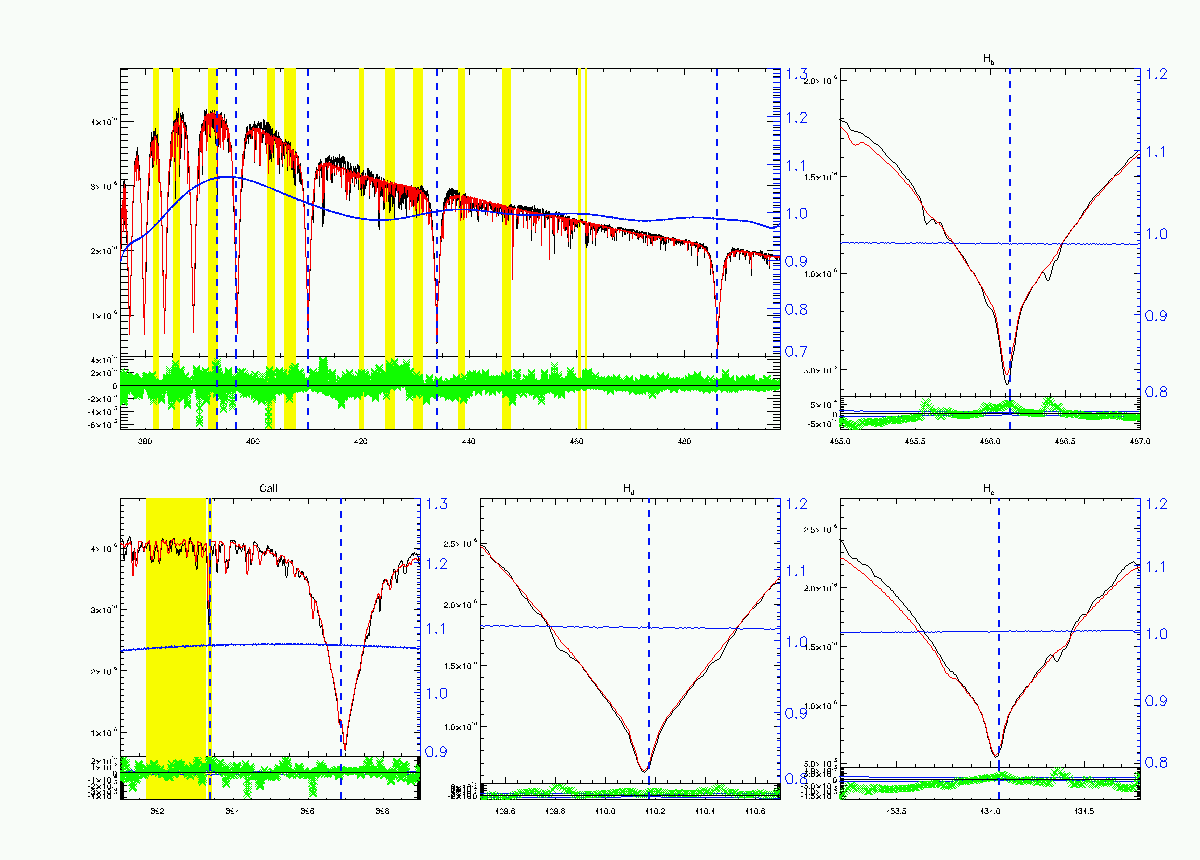Click blue 1.0 label on Hd panel axis

pos(797,642)
